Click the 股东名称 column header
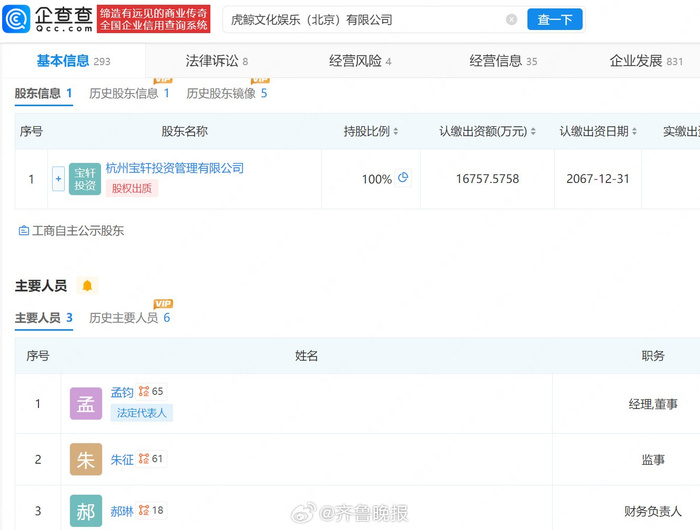The height and width of the screenshot is (530, 700). coord(184,131)
